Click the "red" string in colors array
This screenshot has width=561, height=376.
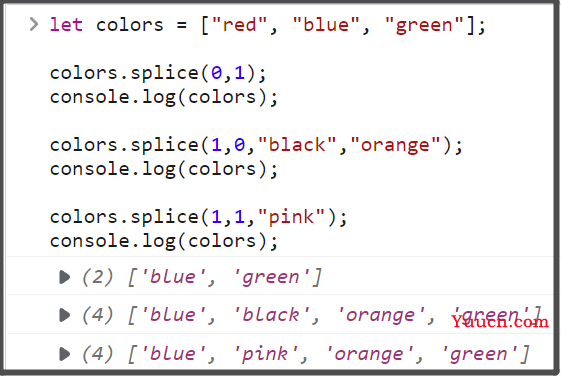(239, 25)
